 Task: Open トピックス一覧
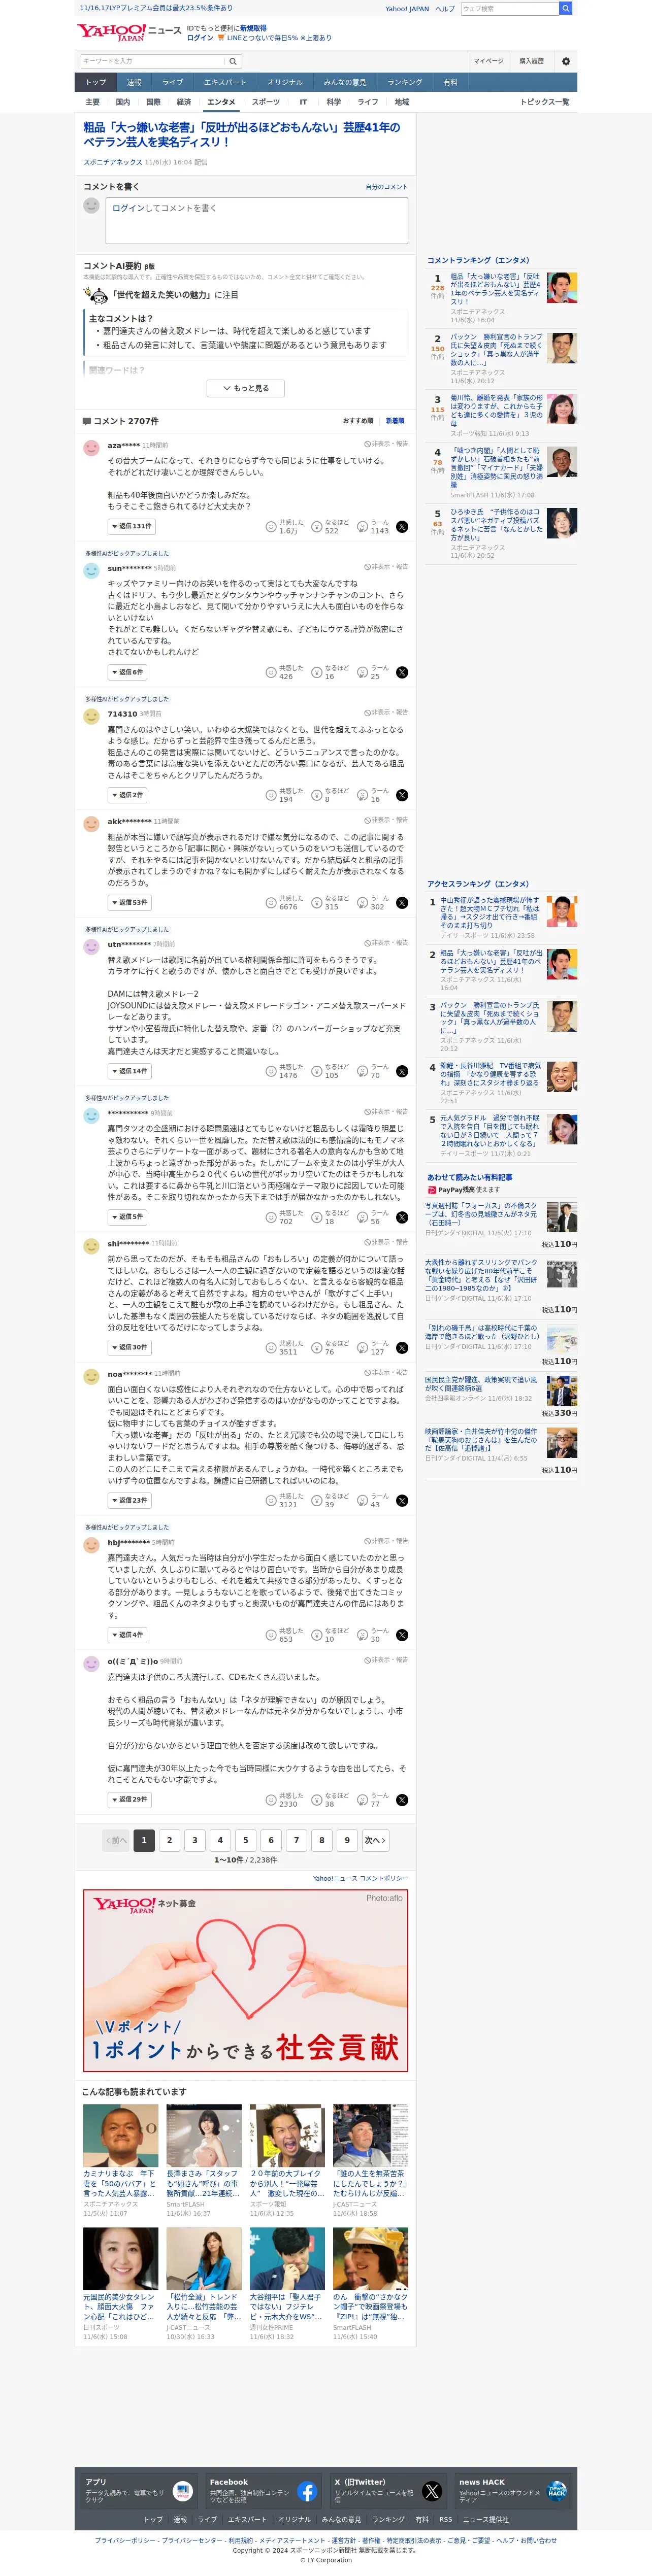[x=545, y=102]
